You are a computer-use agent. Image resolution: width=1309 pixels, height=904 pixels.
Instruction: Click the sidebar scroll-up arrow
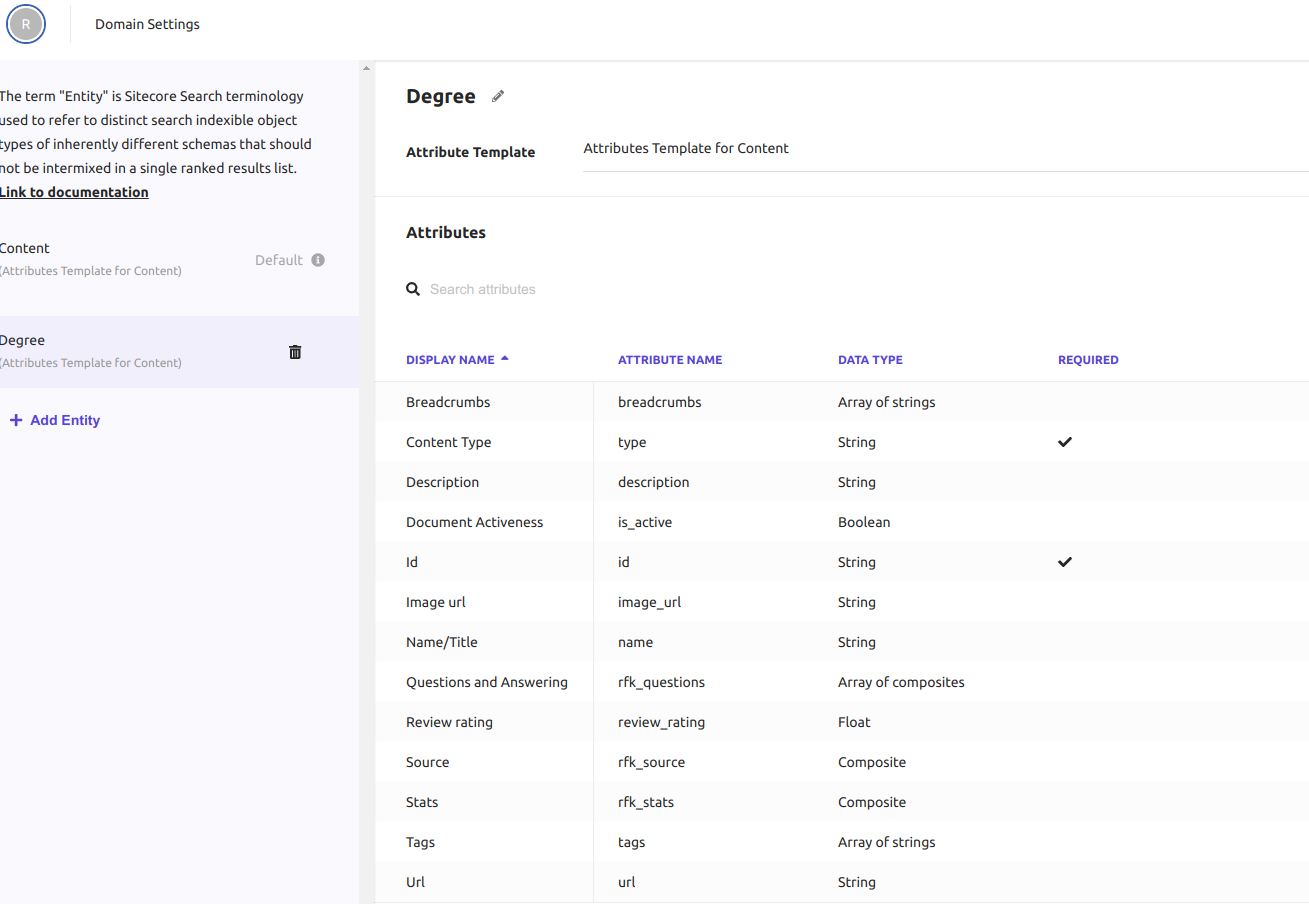point(366,68)
